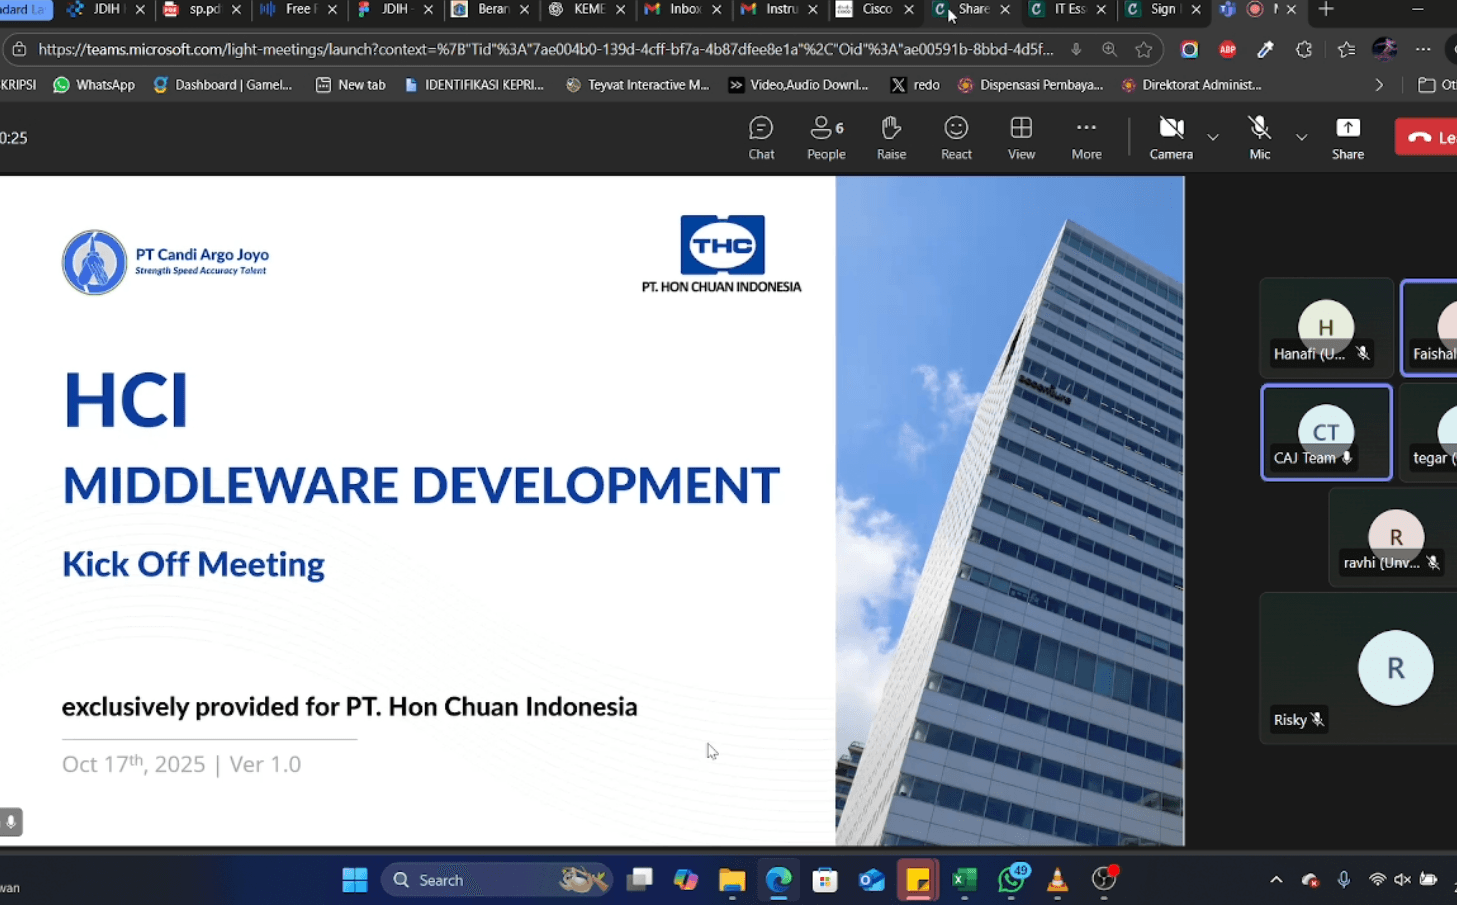Viewport: 1457px width, 905px height.
Task: Open Dashboard | Gamel... bookmark
Action: point(222,85)
